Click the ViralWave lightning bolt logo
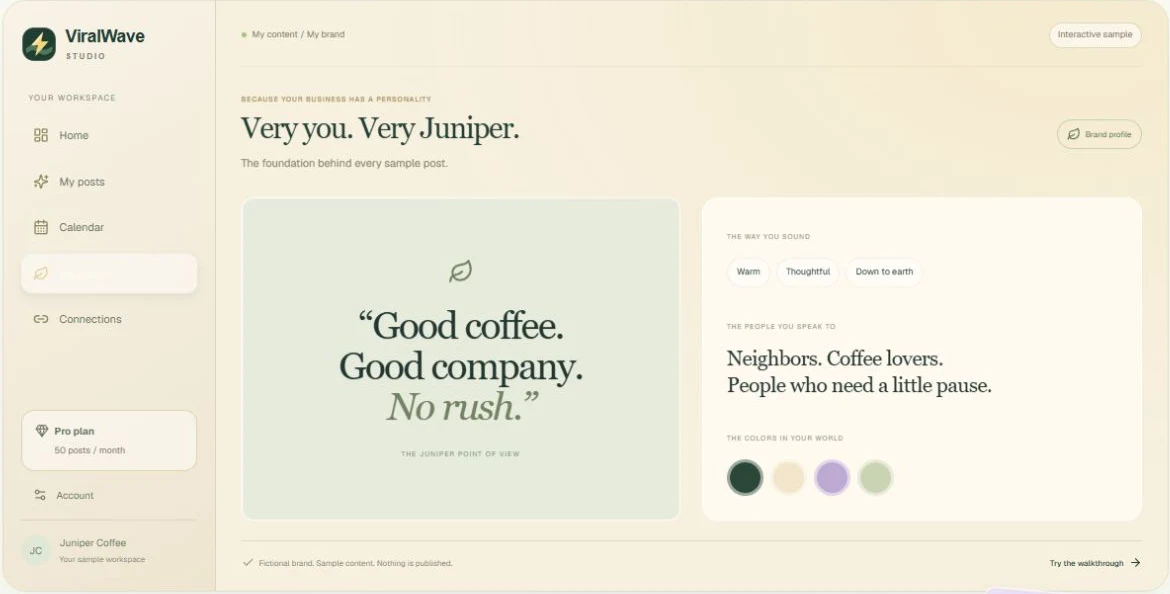 [39, 44]
